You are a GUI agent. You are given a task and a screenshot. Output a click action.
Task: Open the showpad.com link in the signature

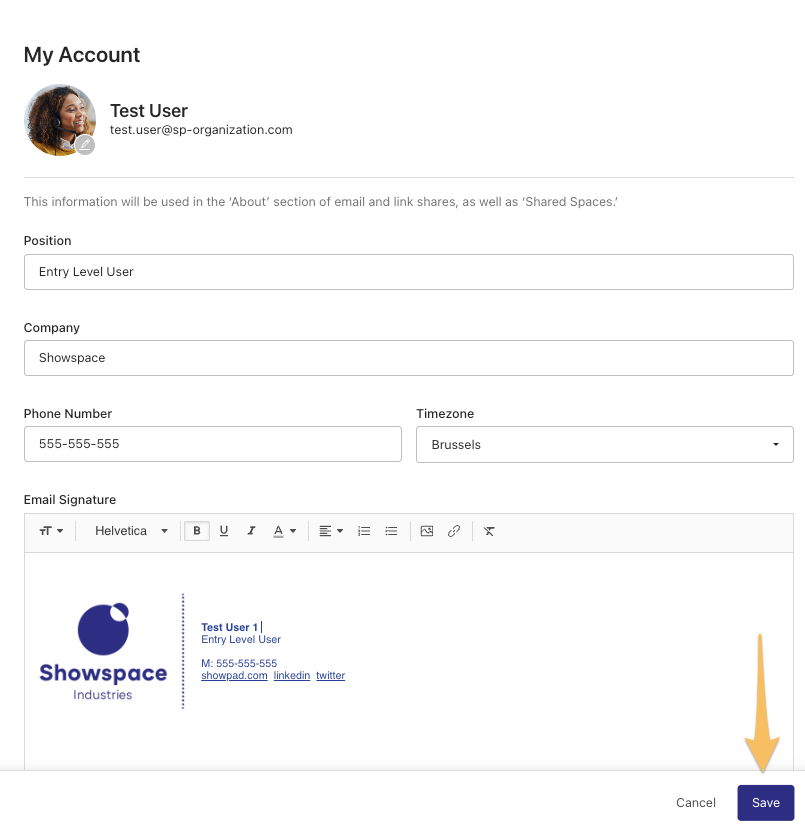(234, 675)
